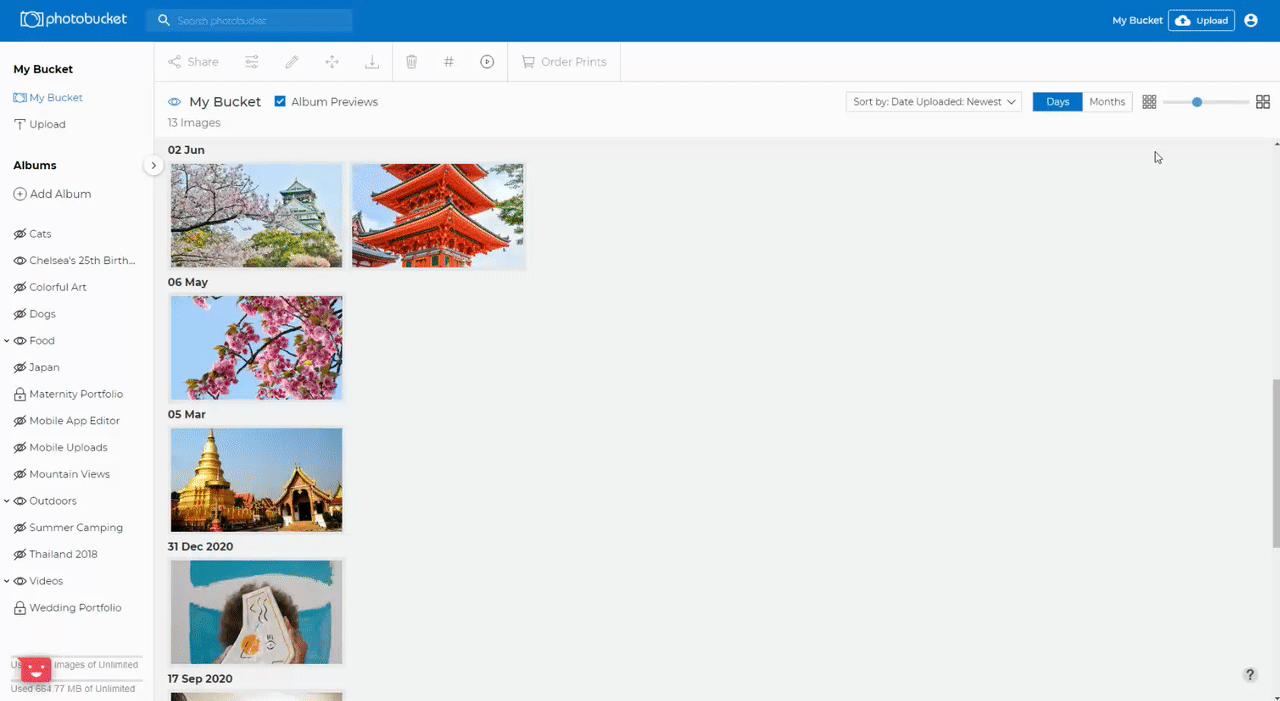
Task: Click the Order Prints cart button
Action: [x=564, y=62]
